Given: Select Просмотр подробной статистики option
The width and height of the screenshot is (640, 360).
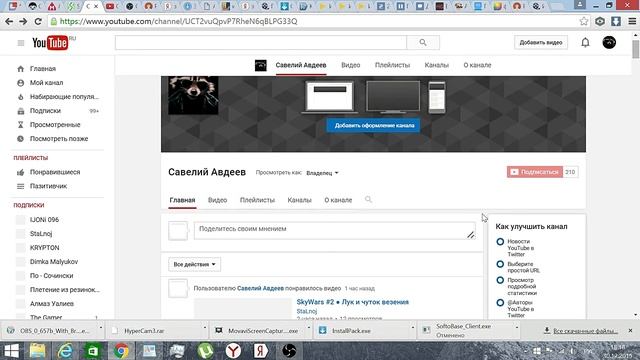Looking at the screenshot, I should [x=500, y=280].
